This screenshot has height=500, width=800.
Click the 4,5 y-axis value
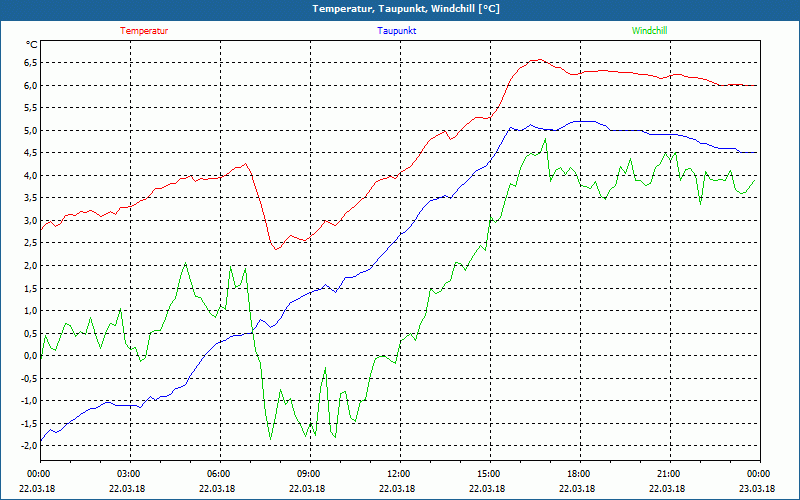31,153
